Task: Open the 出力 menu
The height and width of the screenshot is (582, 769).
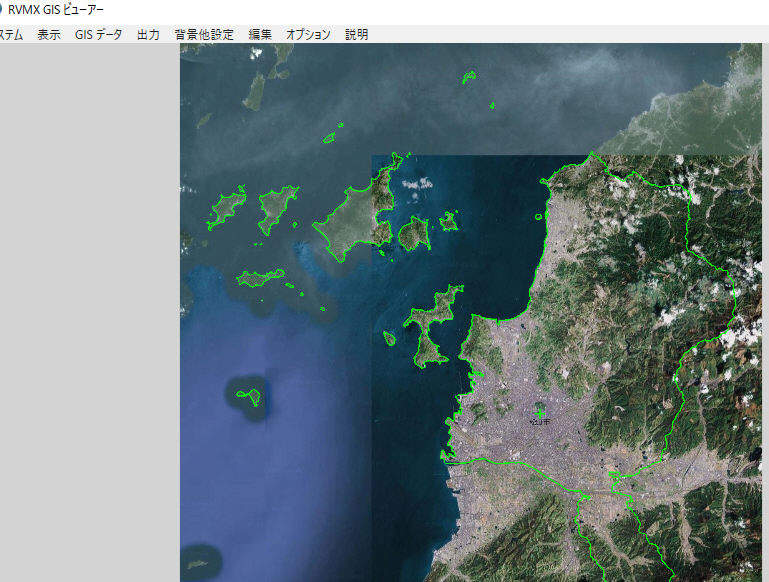Action: point(148,34)
